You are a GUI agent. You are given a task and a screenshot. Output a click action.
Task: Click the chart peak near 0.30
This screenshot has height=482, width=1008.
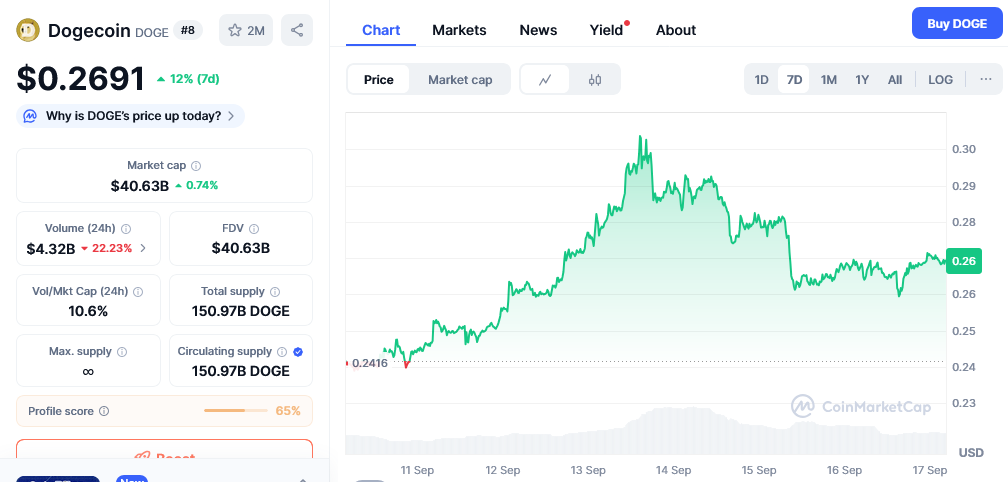coord(640,138)
